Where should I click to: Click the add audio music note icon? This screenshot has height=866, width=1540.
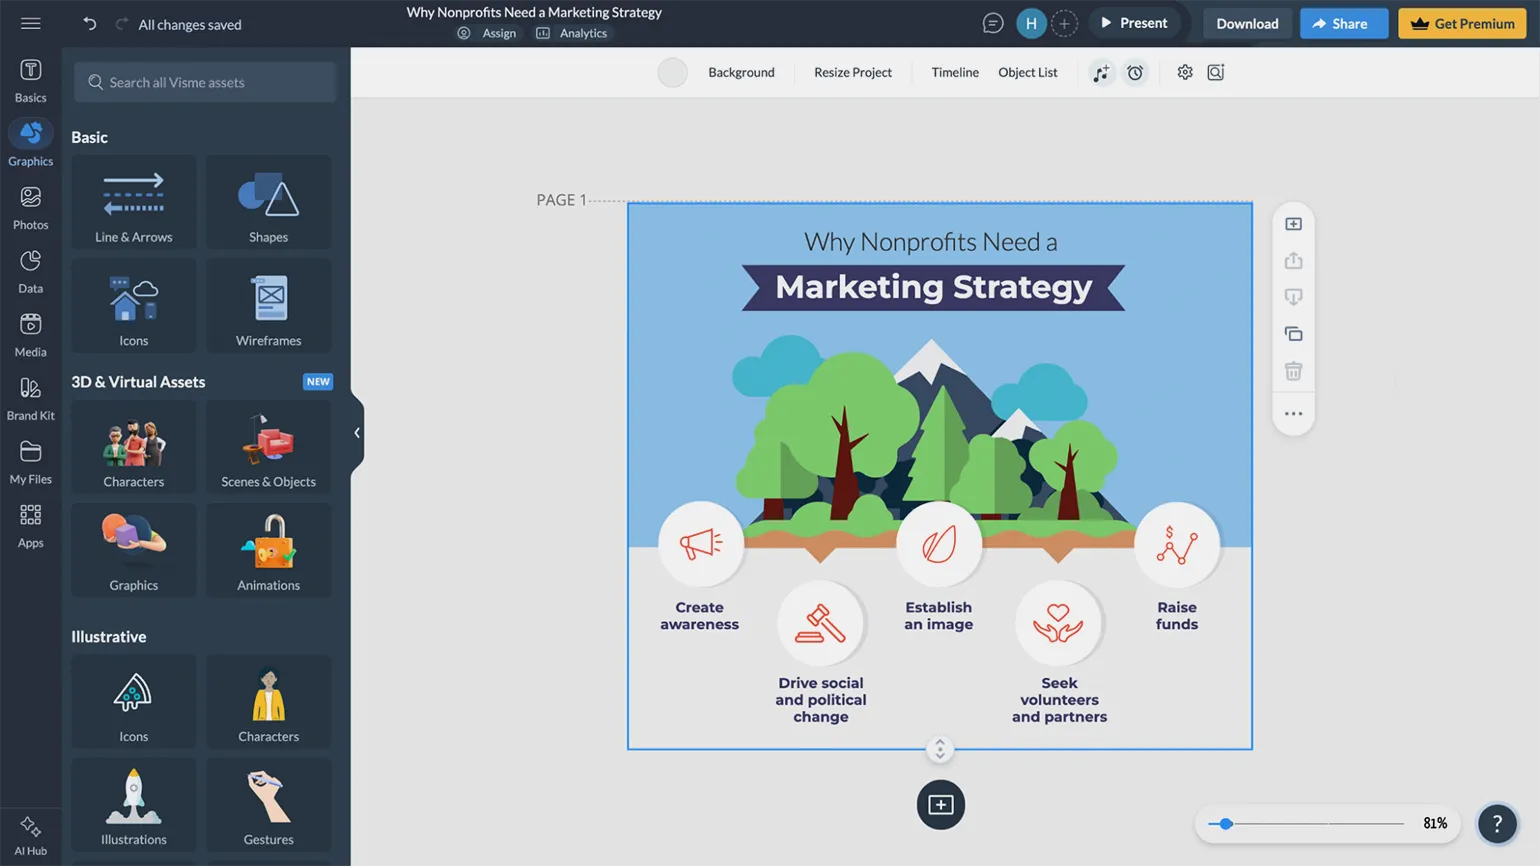1101,73
